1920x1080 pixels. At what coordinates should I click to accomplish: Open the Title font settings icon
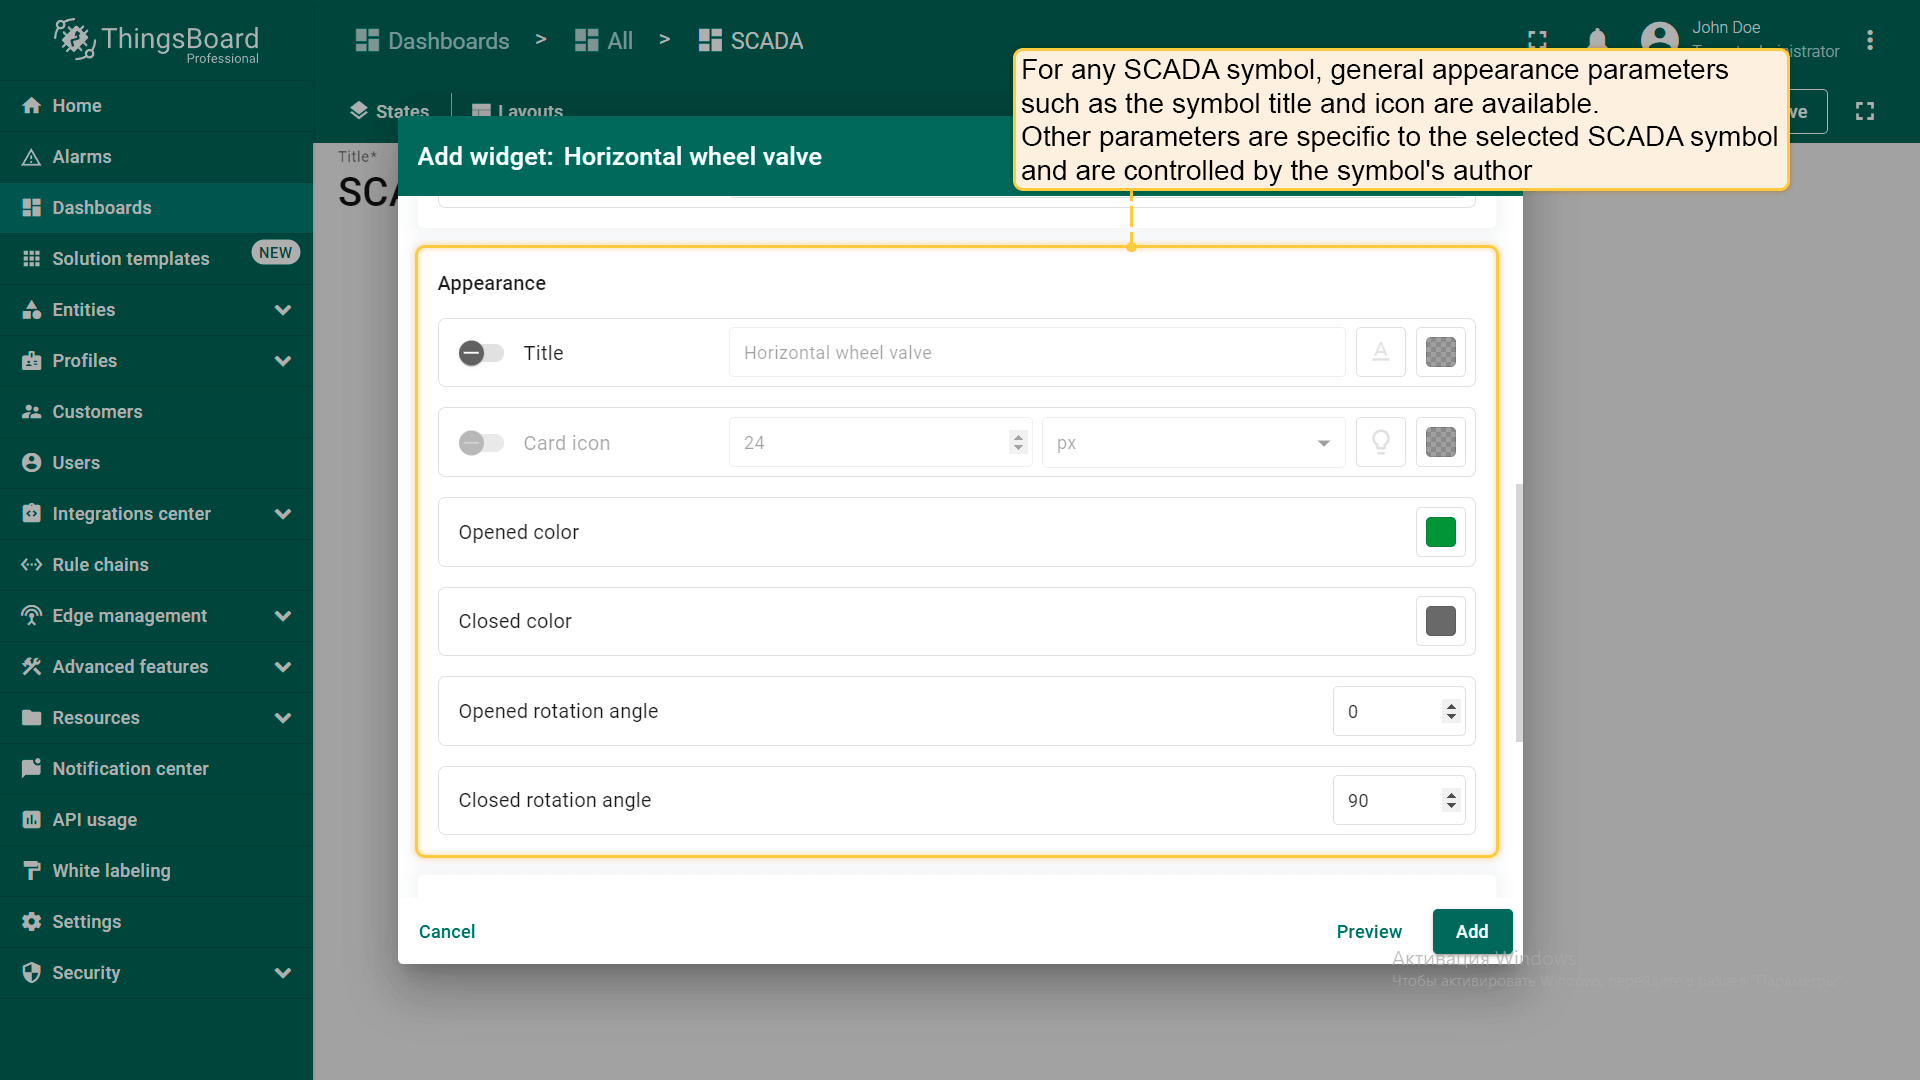(1380, 352)
